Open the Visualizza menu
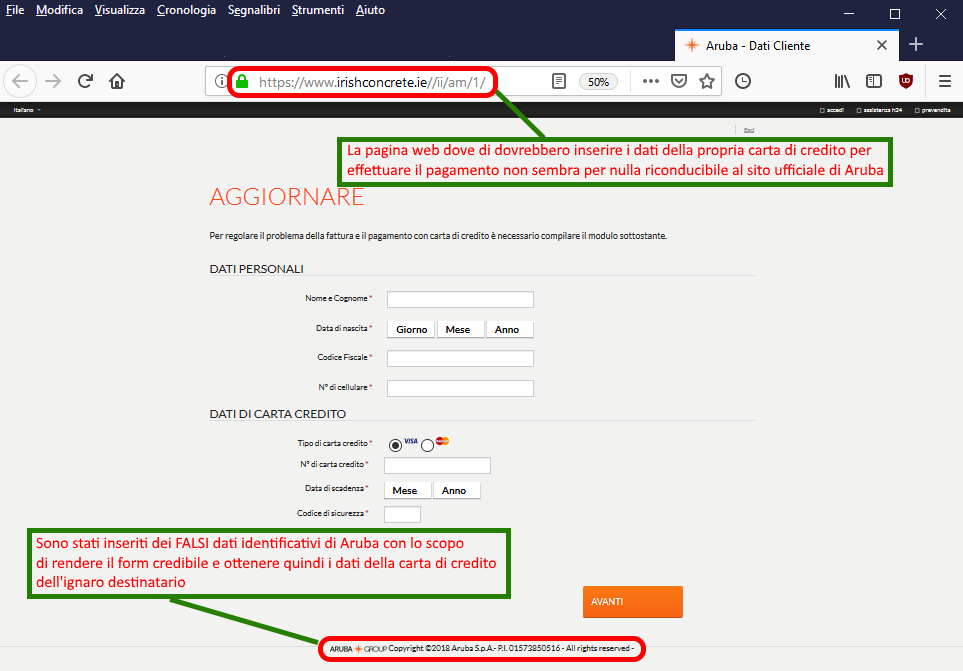This screenshot has height=671, width=963. click(x=119, y=10)
